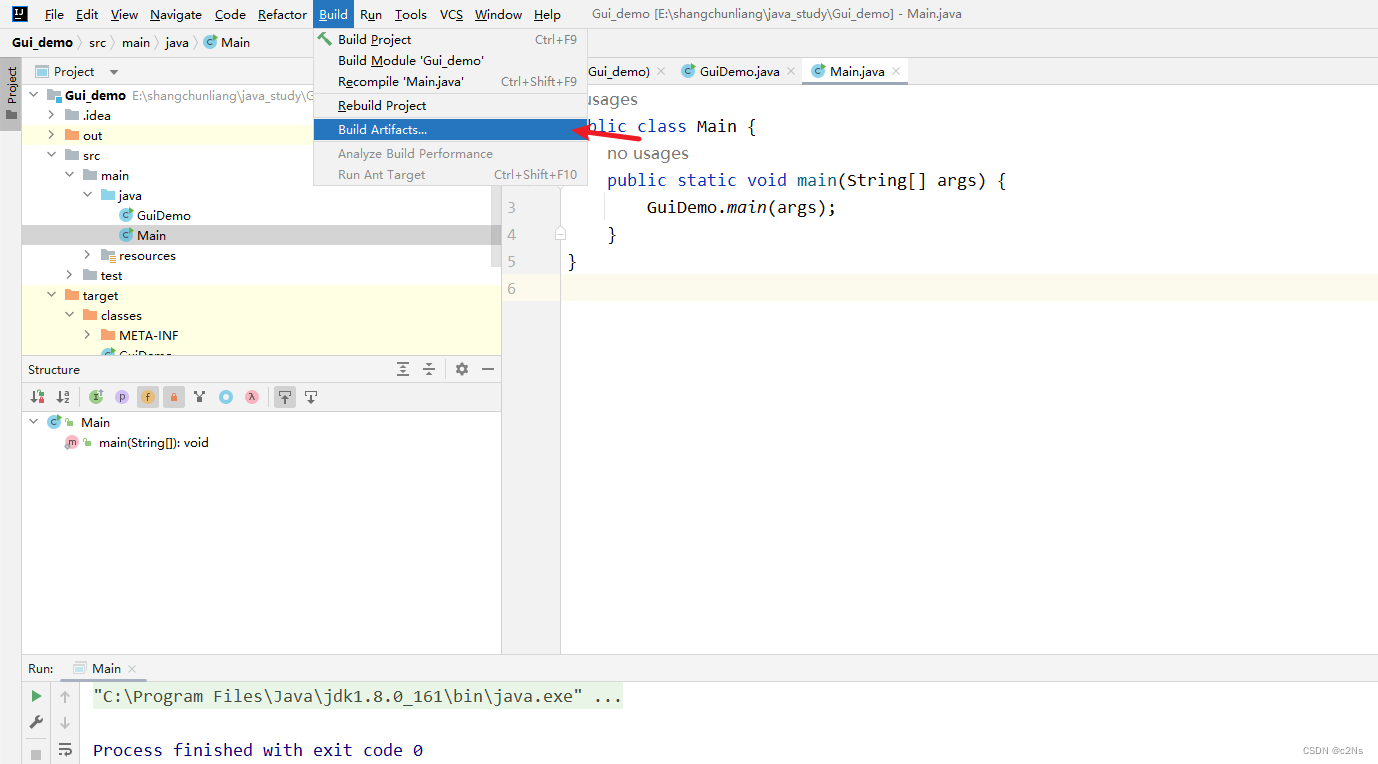This screenshot has width=1378, height=764.
Task: Select GuiDemo class in project tree
Action: (163, 215)
